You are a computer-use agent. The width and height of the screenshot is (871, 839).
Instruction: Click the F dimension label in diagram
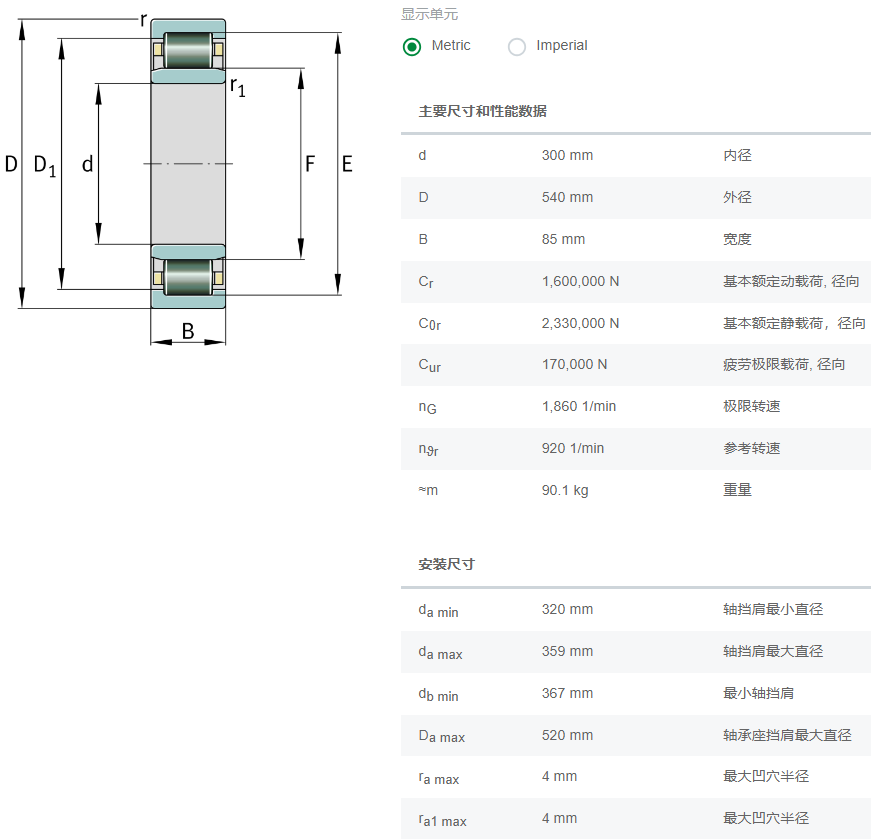pos(310,163)
